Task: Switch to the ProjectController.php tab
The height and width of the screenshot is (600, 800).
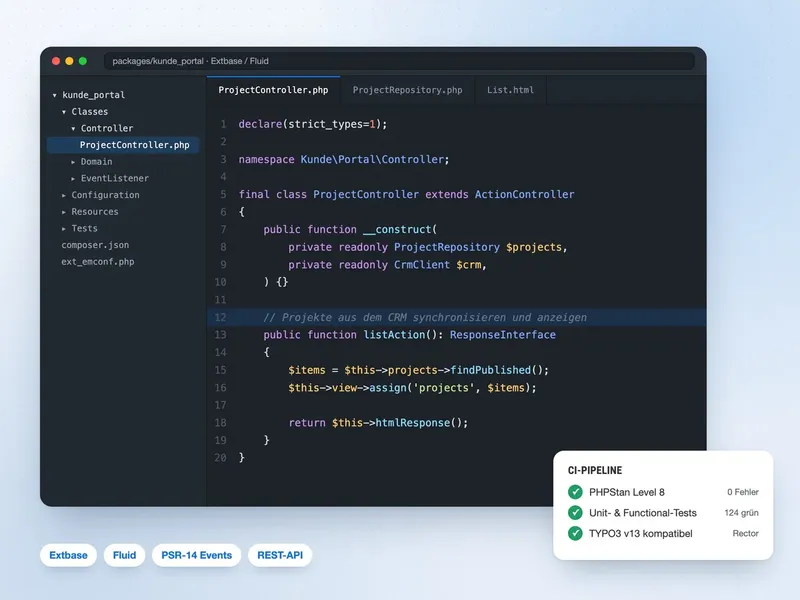Action: pos(273,90)
